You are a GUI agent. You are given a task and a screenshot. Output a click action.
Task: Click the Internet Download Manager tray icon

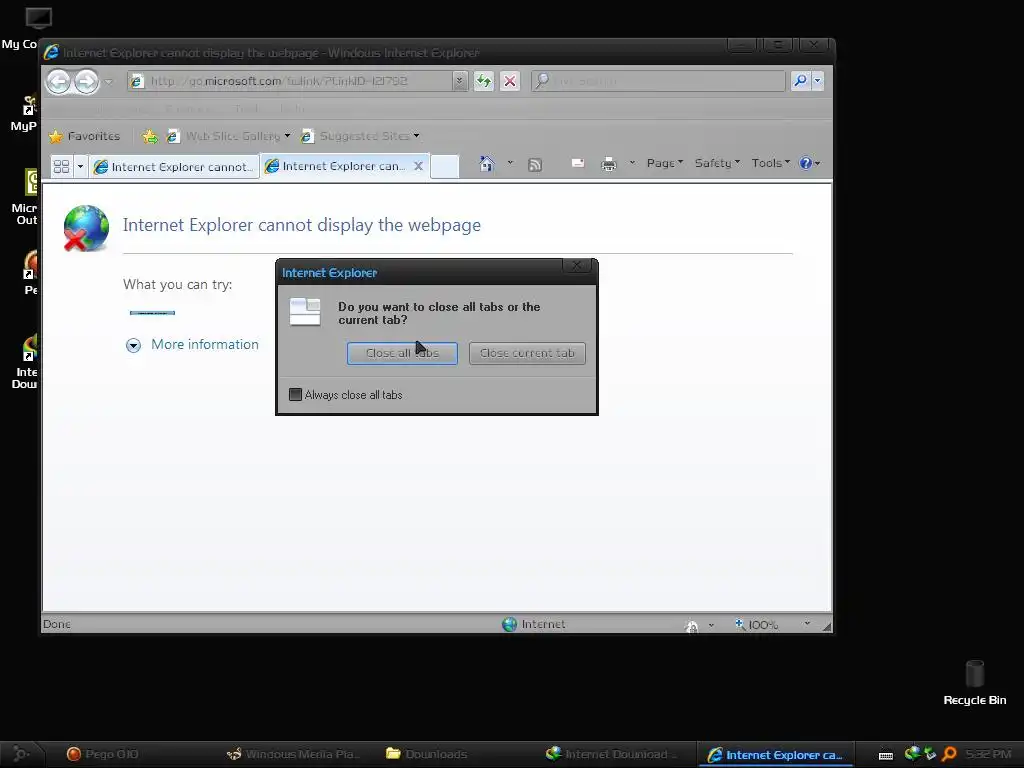click(912, 754)
